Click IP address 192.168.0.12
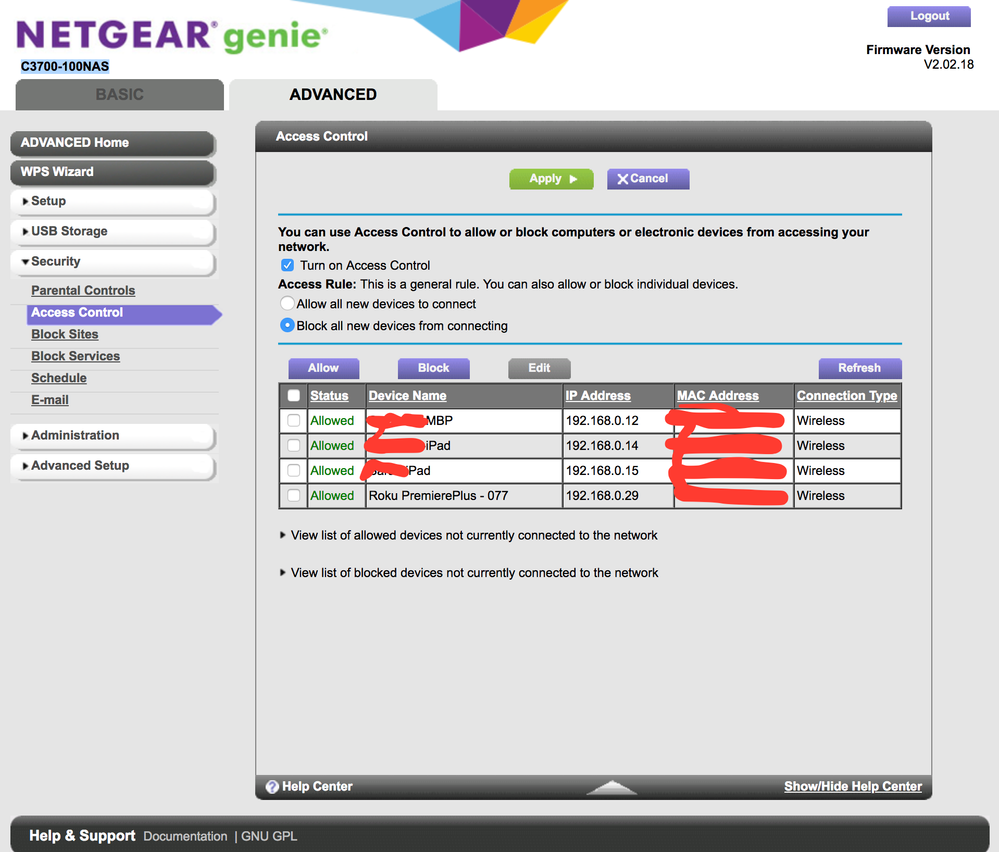Viewport: 999px width, 852px height. pos(602,421)
